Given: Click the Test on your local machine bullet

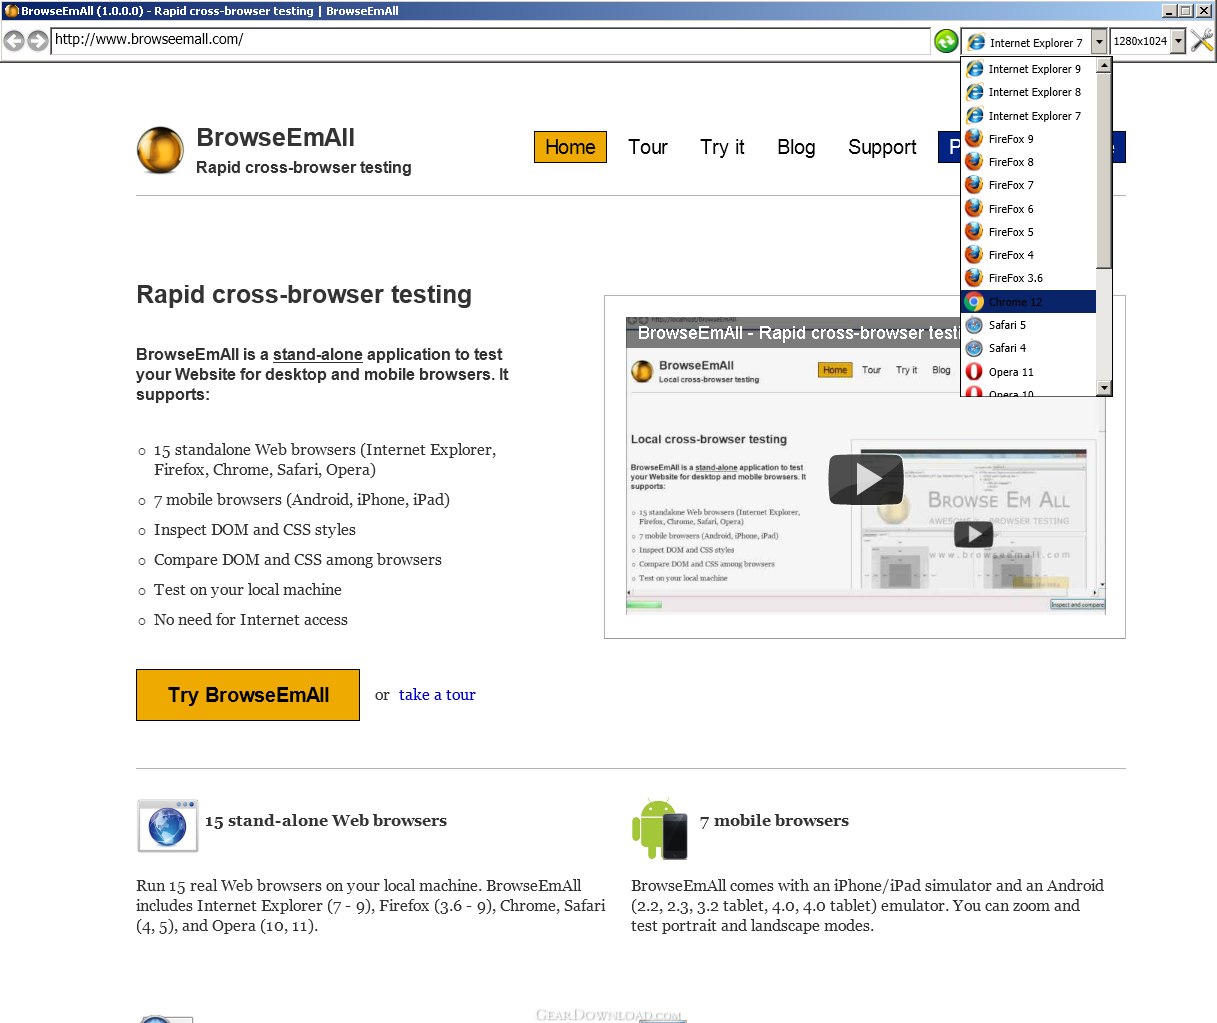Looking at the screenshot, I should pos(248,590).
